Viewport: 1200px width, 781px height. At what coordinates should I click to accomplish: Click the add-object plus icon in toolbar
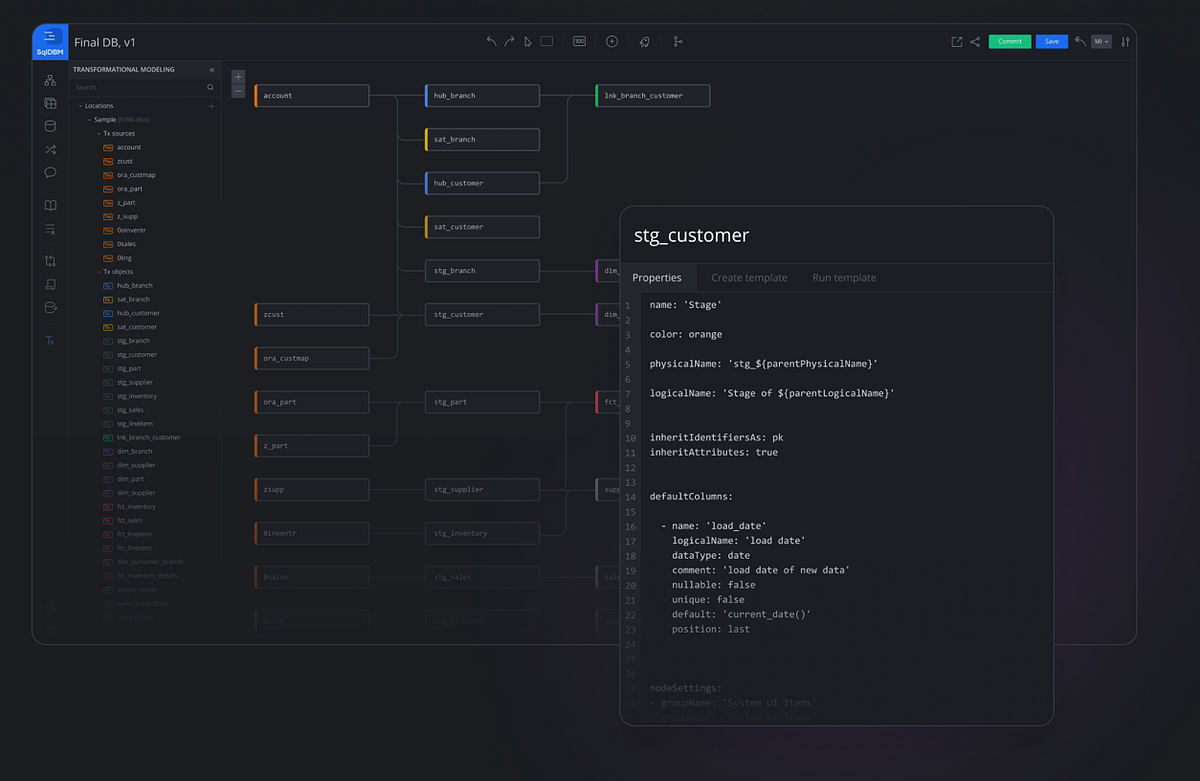pos(611,41)
